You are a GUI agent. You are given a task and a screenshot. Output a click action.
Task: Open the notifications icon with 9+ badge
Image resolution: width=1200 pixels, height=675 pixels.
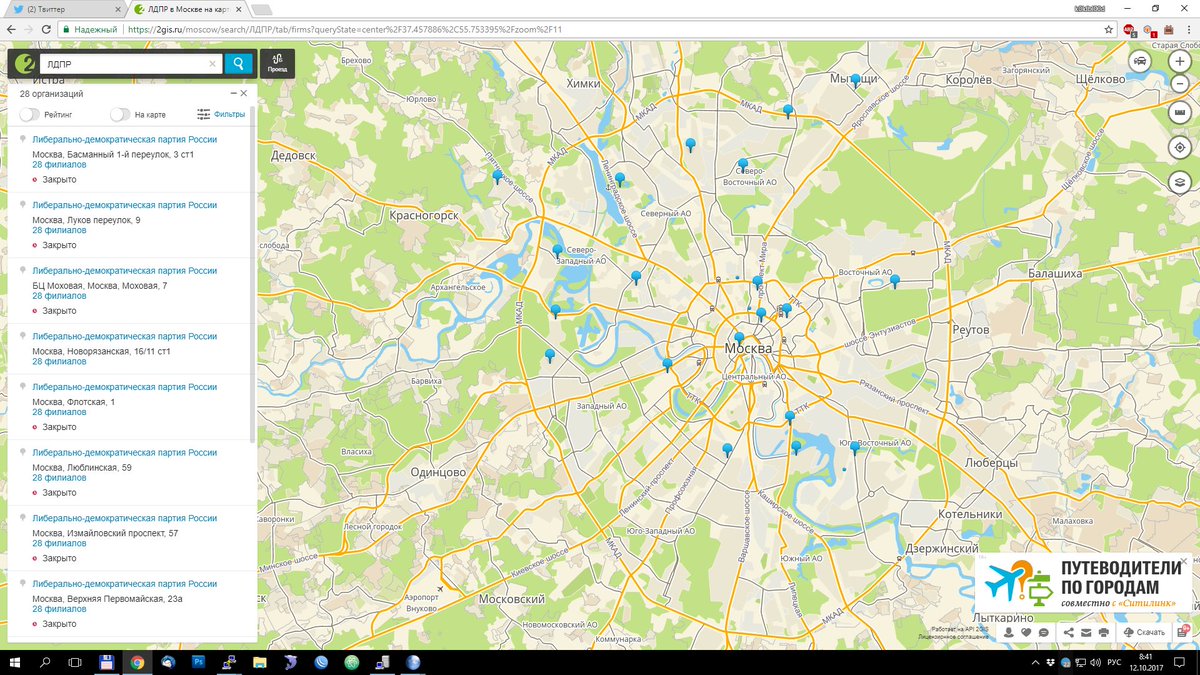coord(1183,632)
